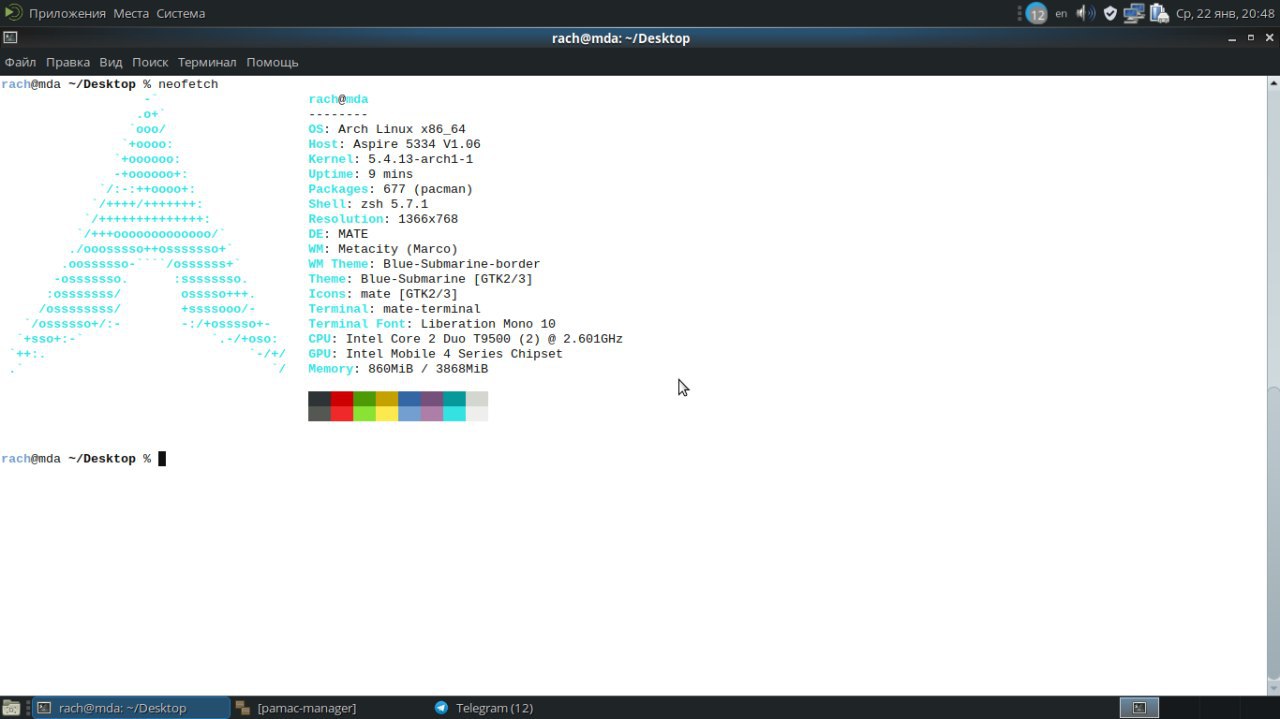Click the 'Theme: Blue-Submarine [GTK2/3]' line
The width and height of the screenshot is (1280, 719).
click(421, 279)
